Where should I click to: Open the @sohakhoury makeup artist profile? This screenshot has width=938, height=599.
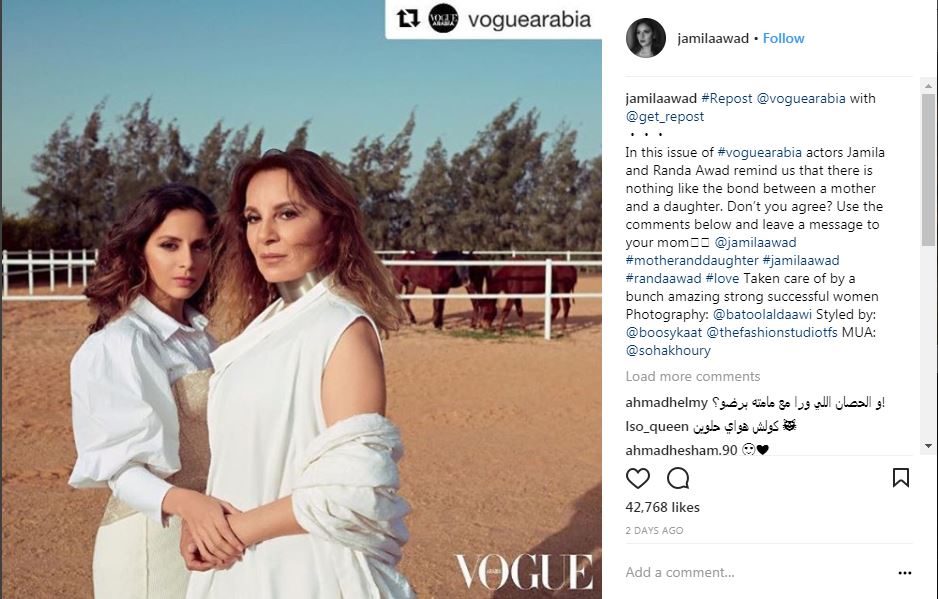[668, 351]
